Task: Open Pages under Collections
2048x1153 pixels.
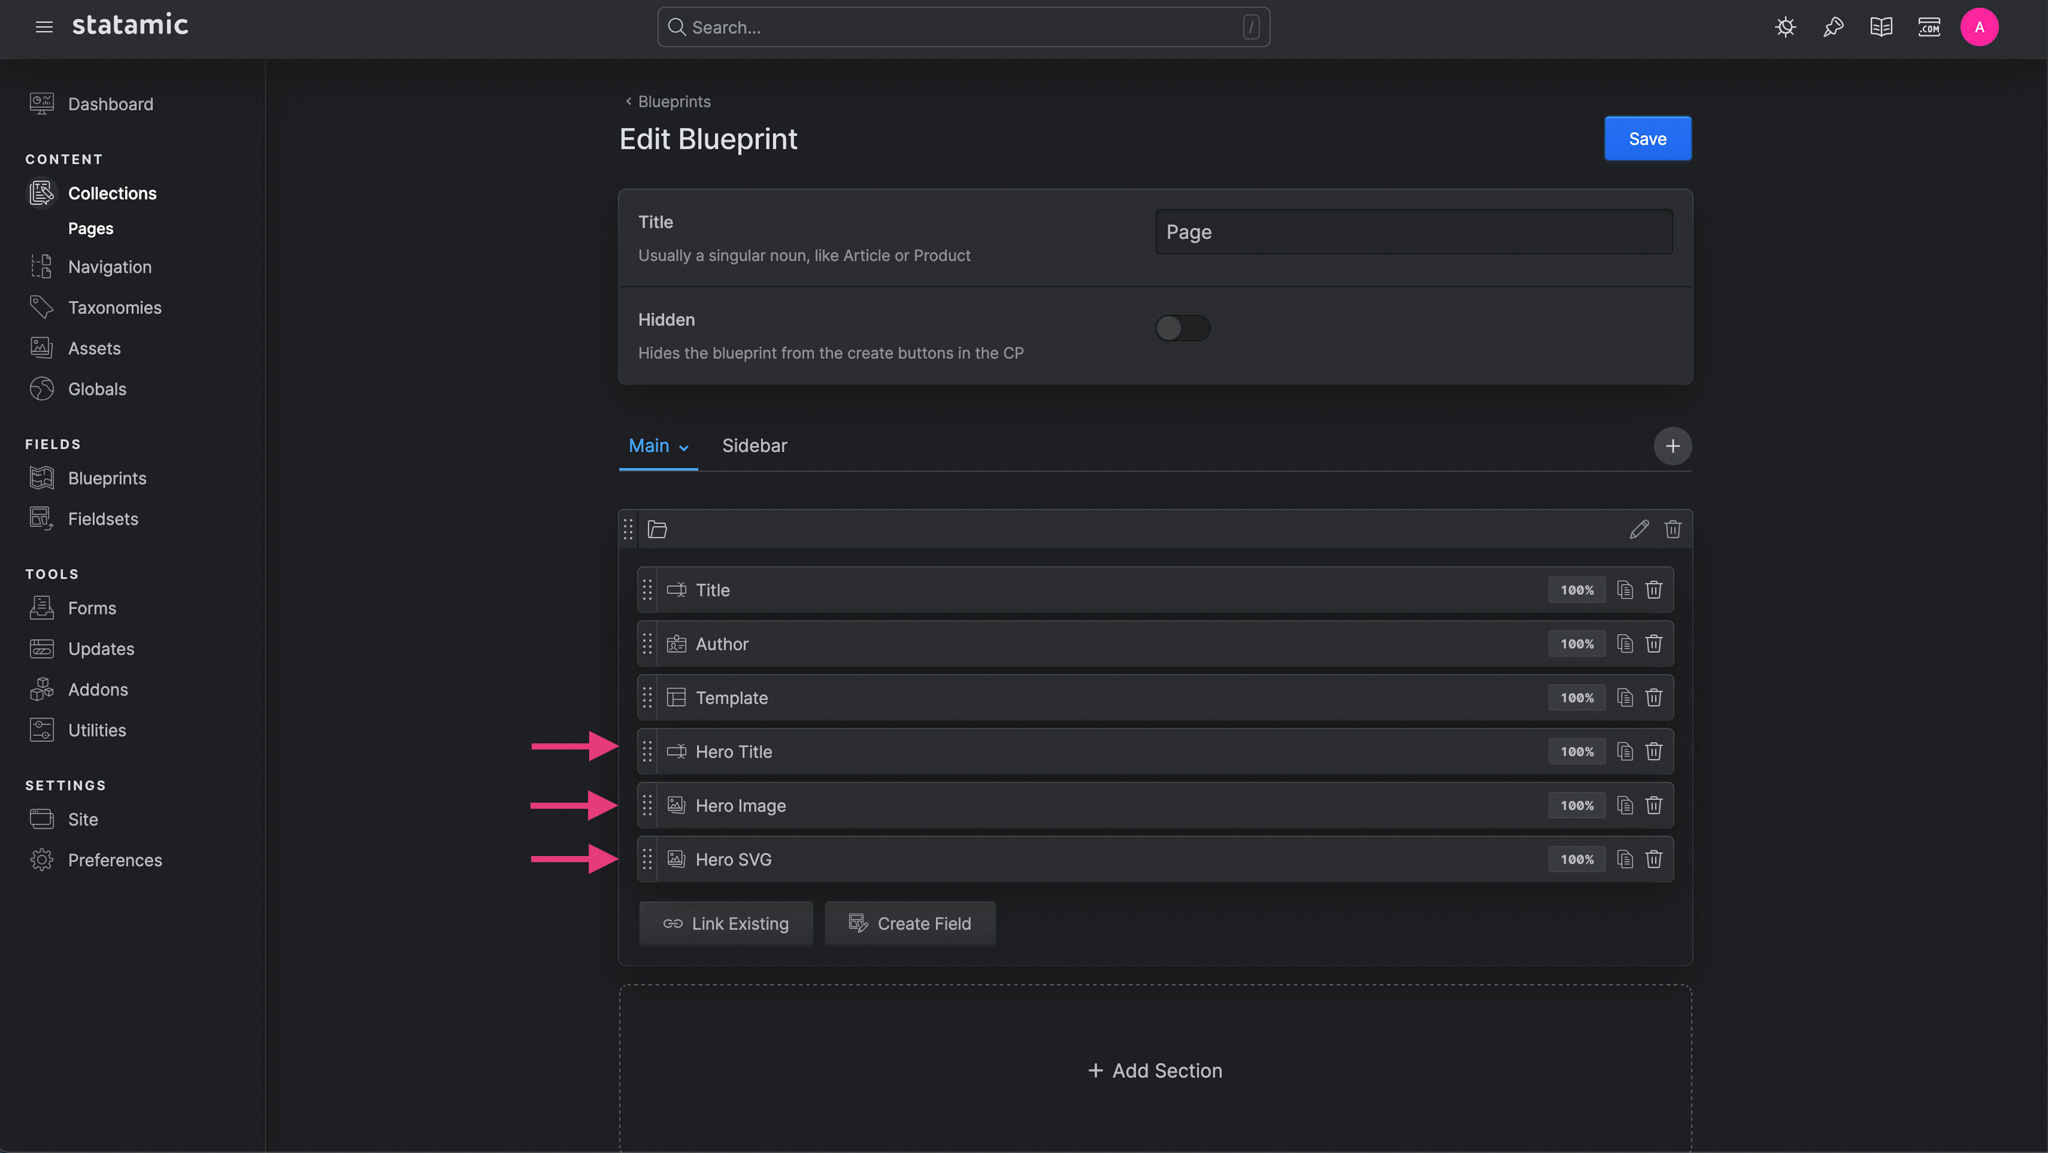Action: 91,229
